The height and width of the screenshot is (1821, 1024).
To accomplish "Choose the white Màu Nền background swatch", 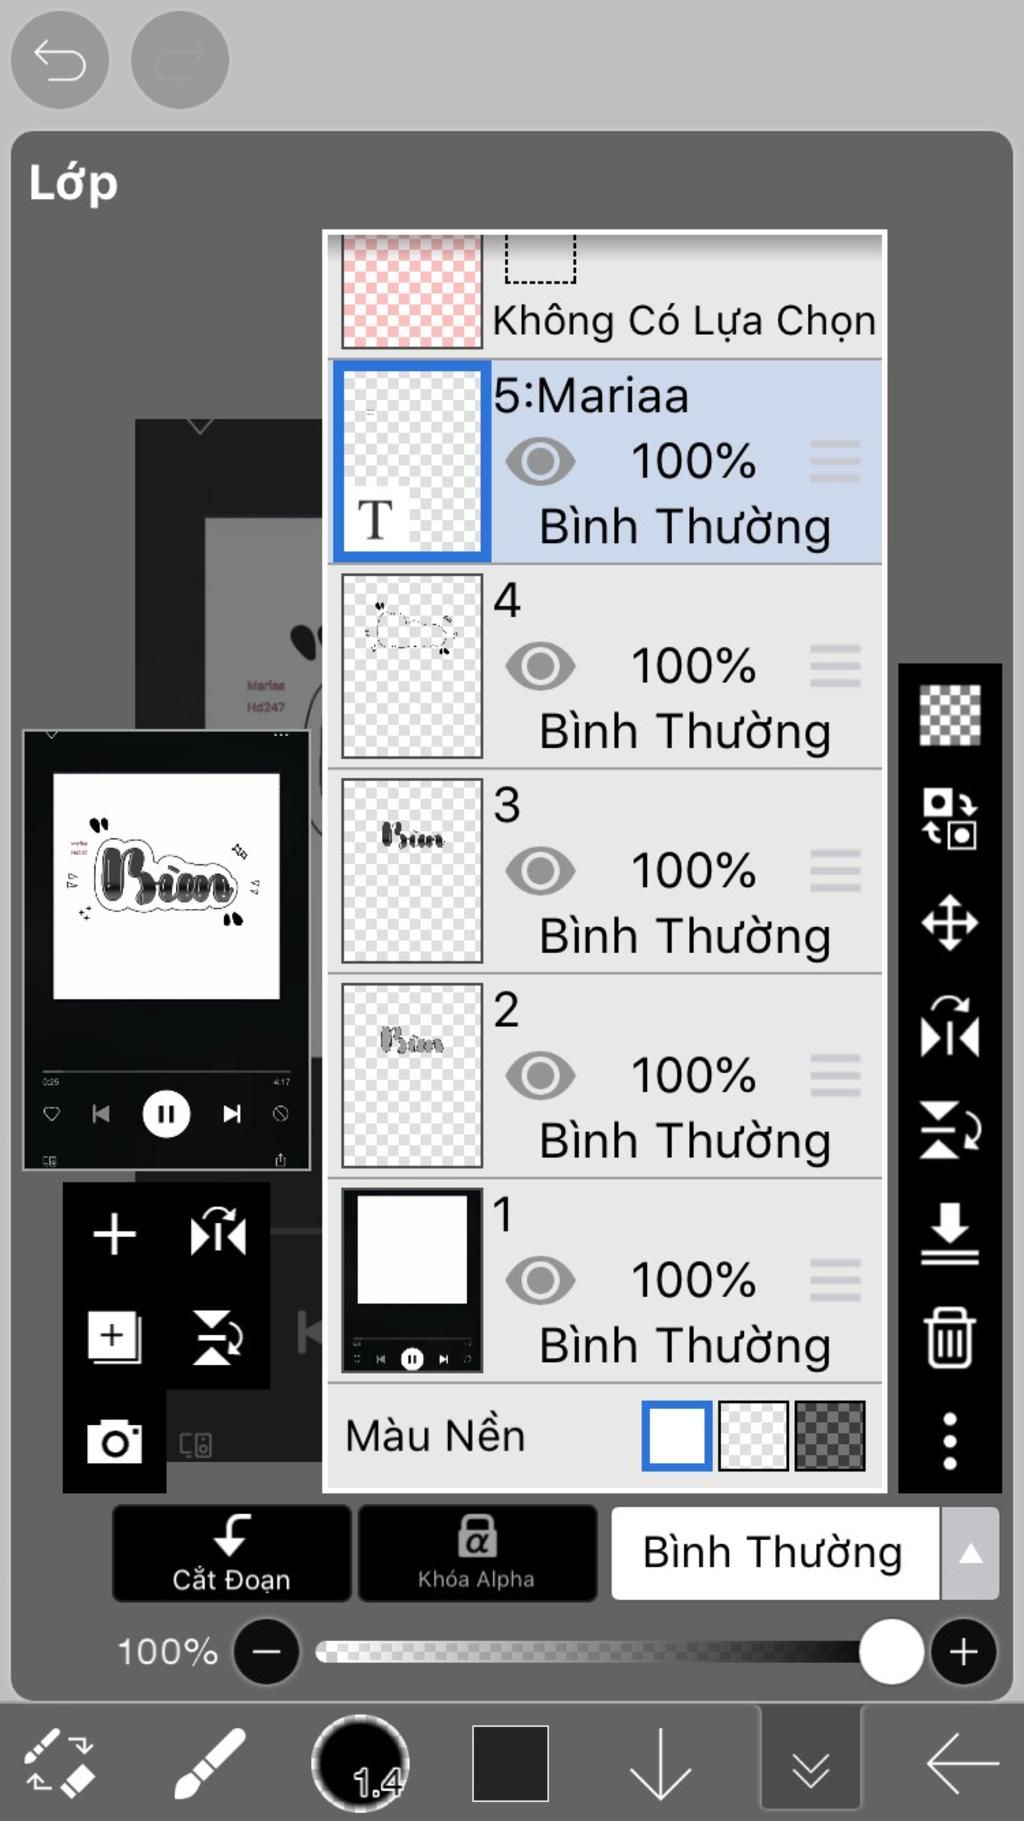I will 677,1436.
